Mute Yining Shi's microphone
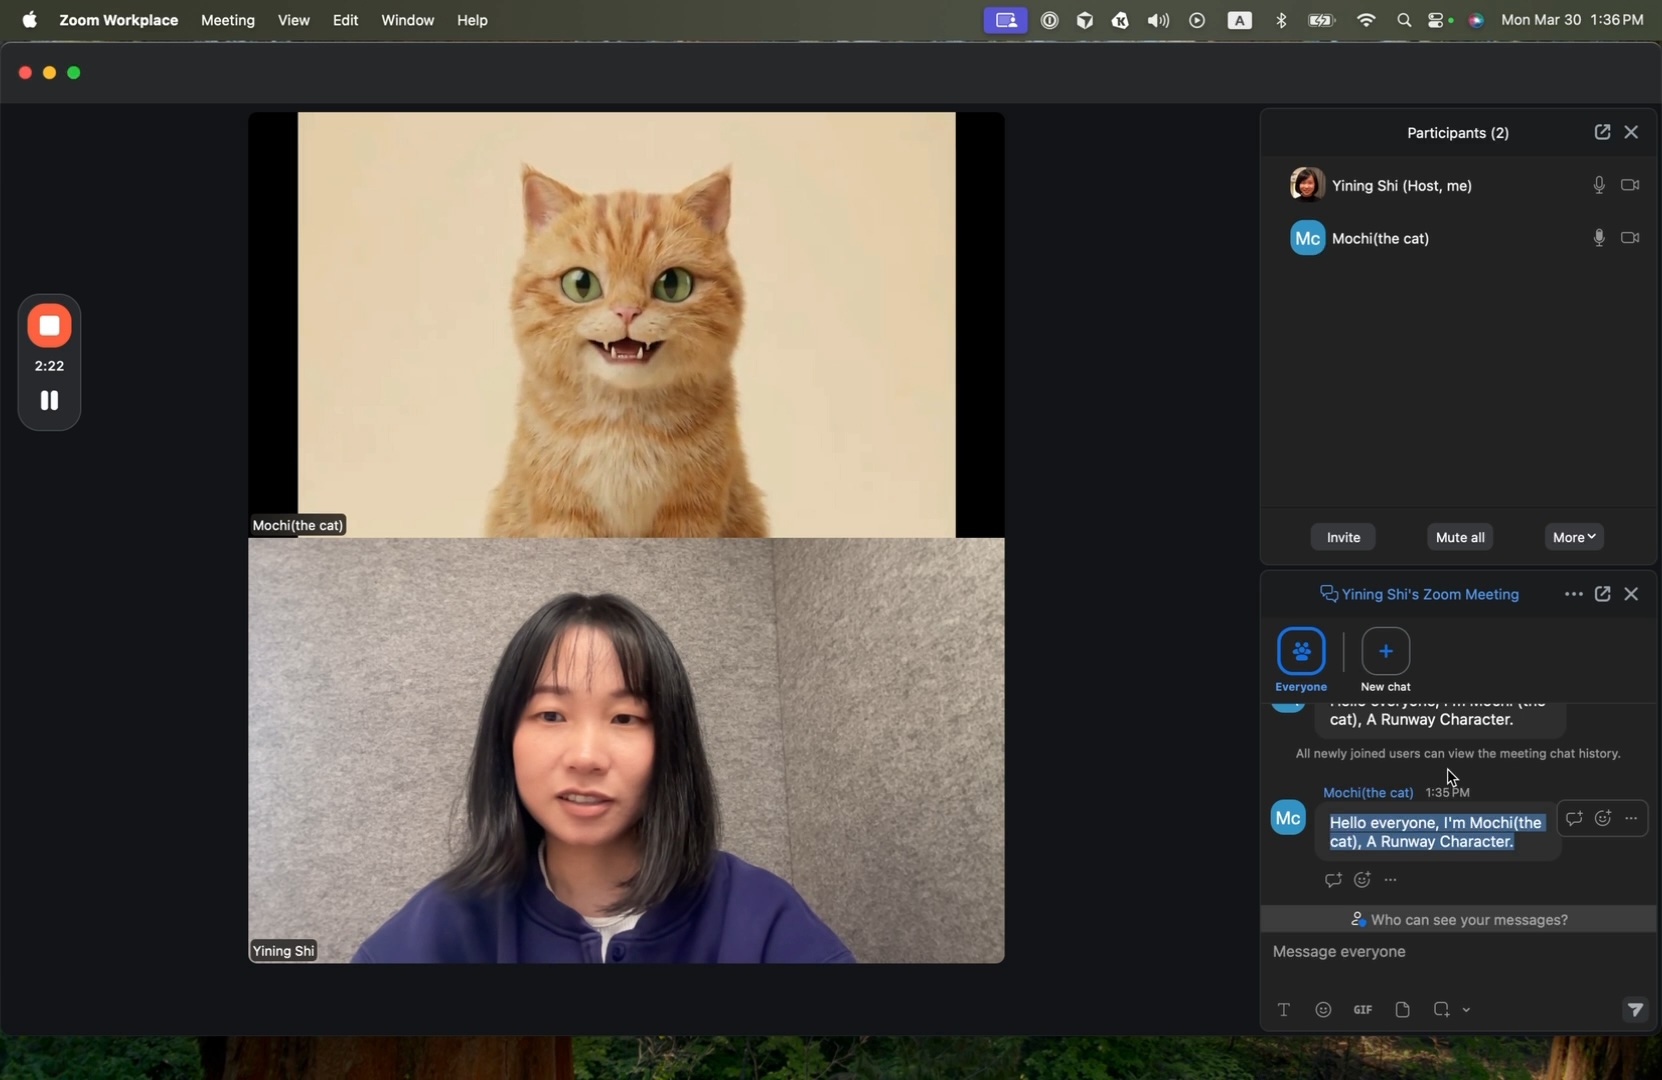Image resolution: width=1662 pixels, height=1080 pixels. coord(1598,184)
